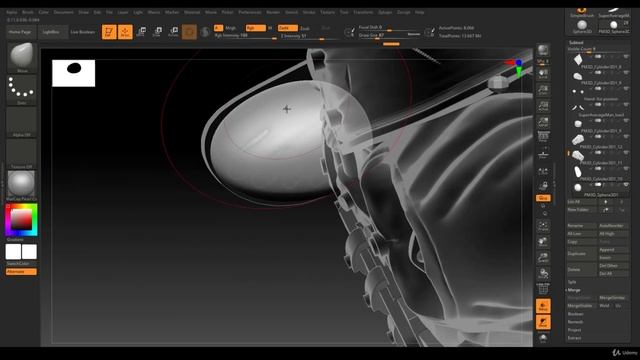This screenshot has width=640, height=360.
Task: Toggle the Transp transparency button
Action: tap(543, 306)
